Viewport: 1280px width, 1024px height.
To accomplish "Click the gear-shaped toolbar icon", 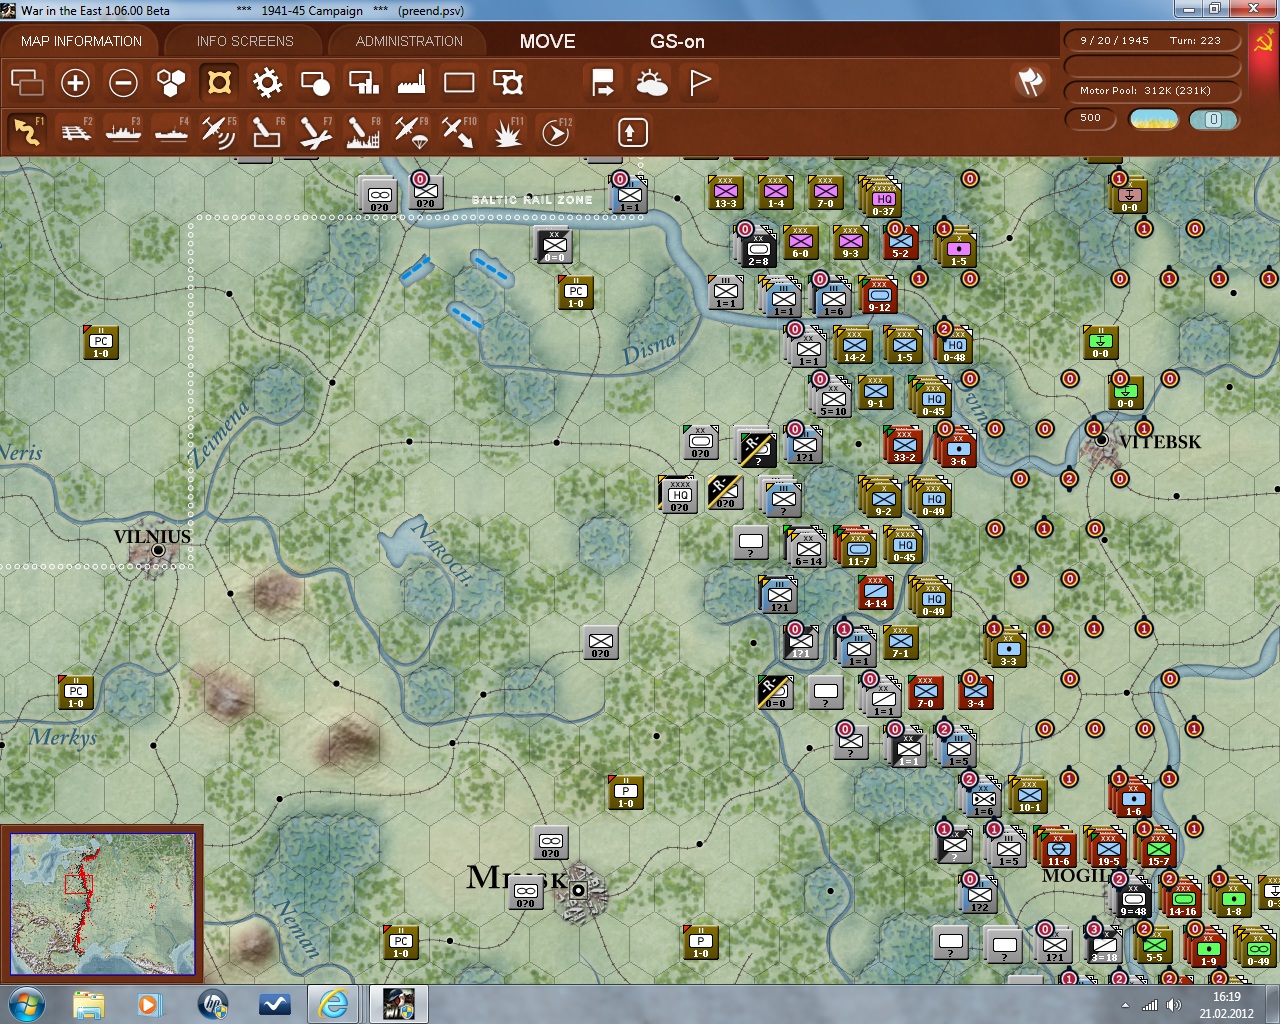I will 267,82.
